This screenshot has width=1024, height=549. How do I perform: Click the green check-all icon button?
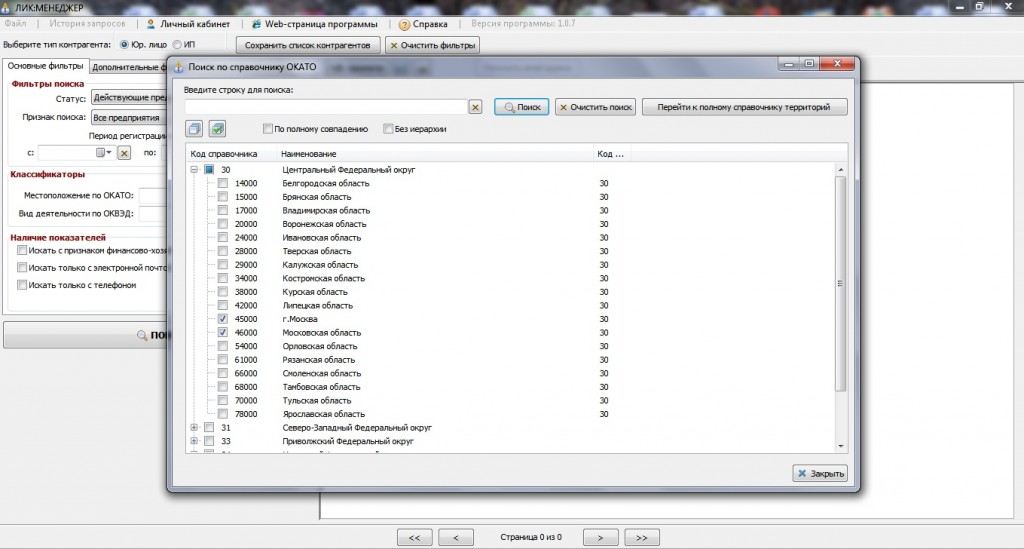click(217, 129)
